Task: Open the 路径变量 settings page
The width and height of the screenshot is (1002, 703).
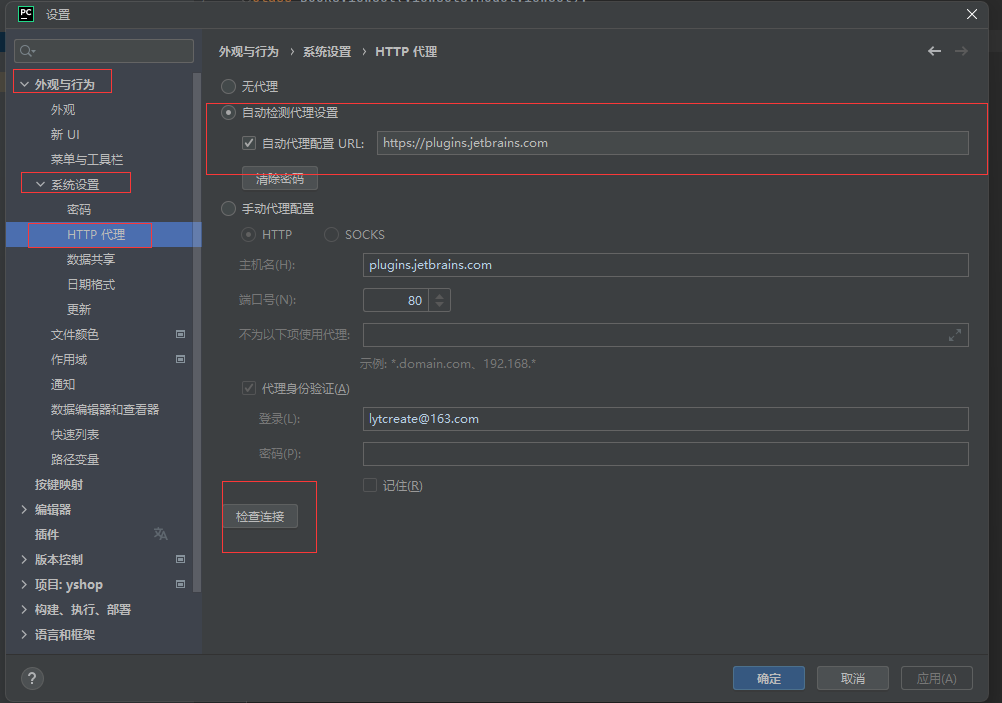Action: (75, 460)
